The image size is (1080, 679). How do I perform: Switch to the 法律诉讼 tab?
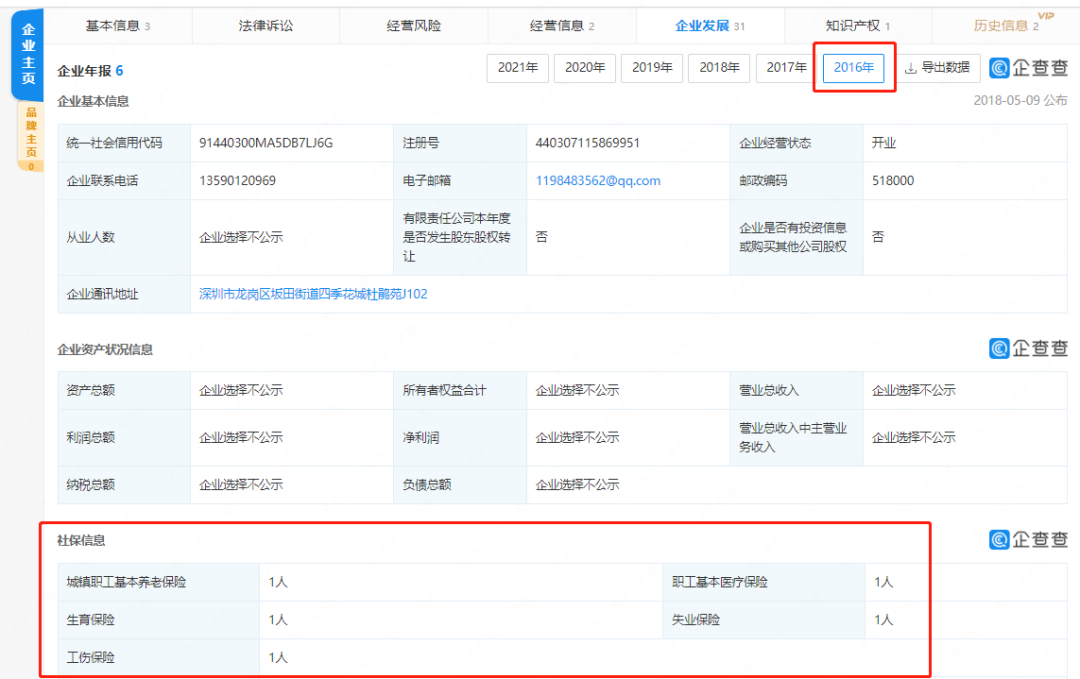click(266, 25)
